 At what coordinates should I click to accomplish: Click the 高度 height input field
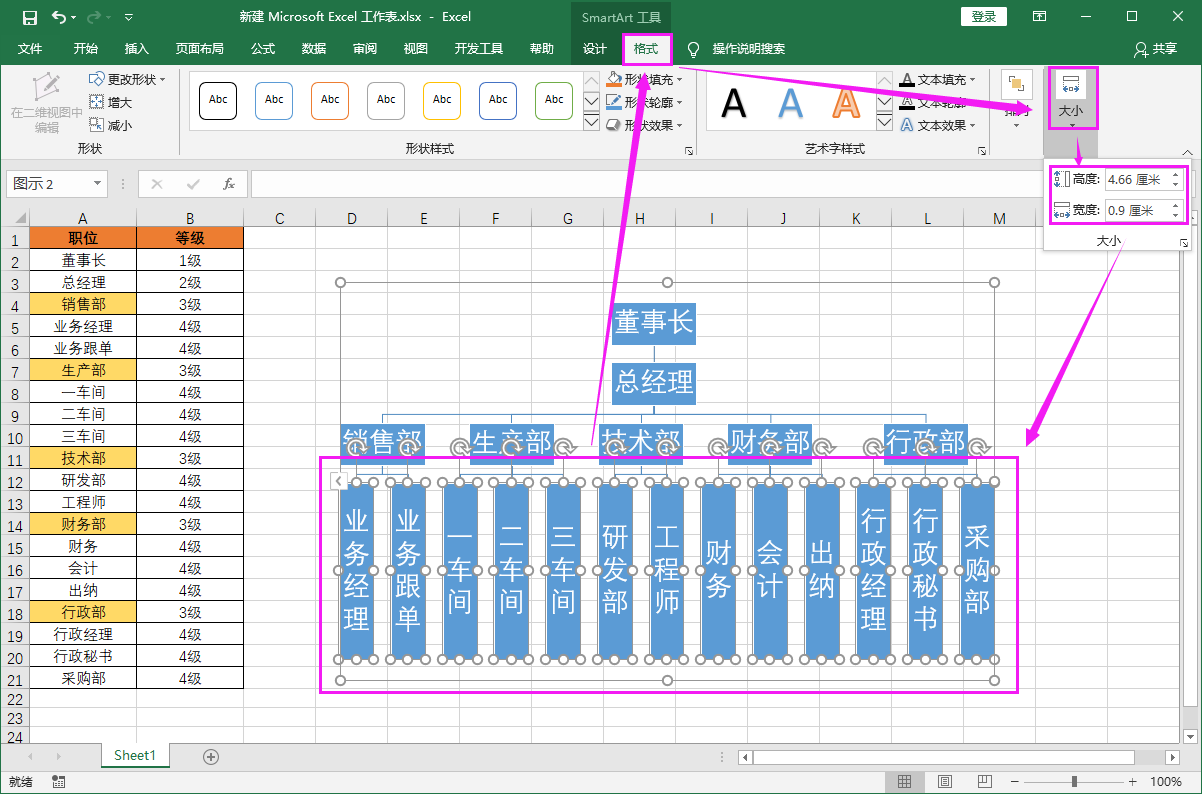coord(1135,179)
